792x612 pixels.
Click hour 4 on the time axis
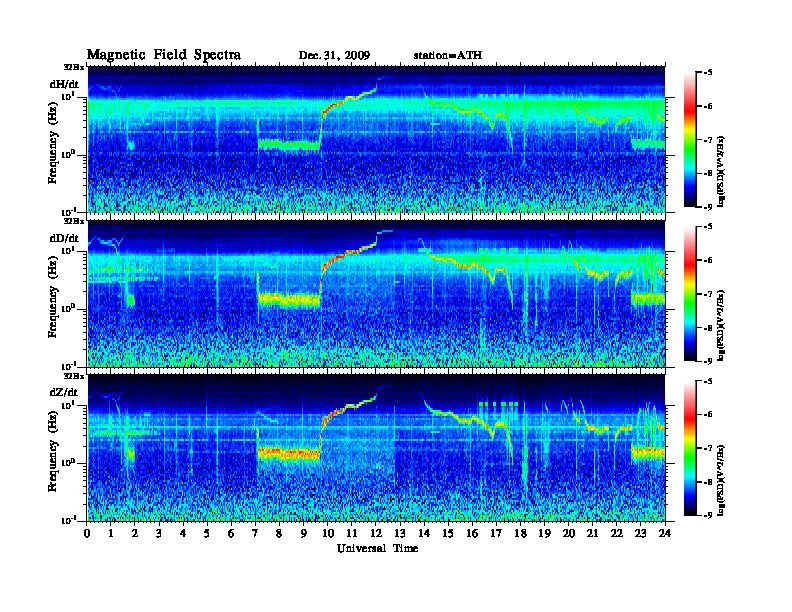point(183,533)
